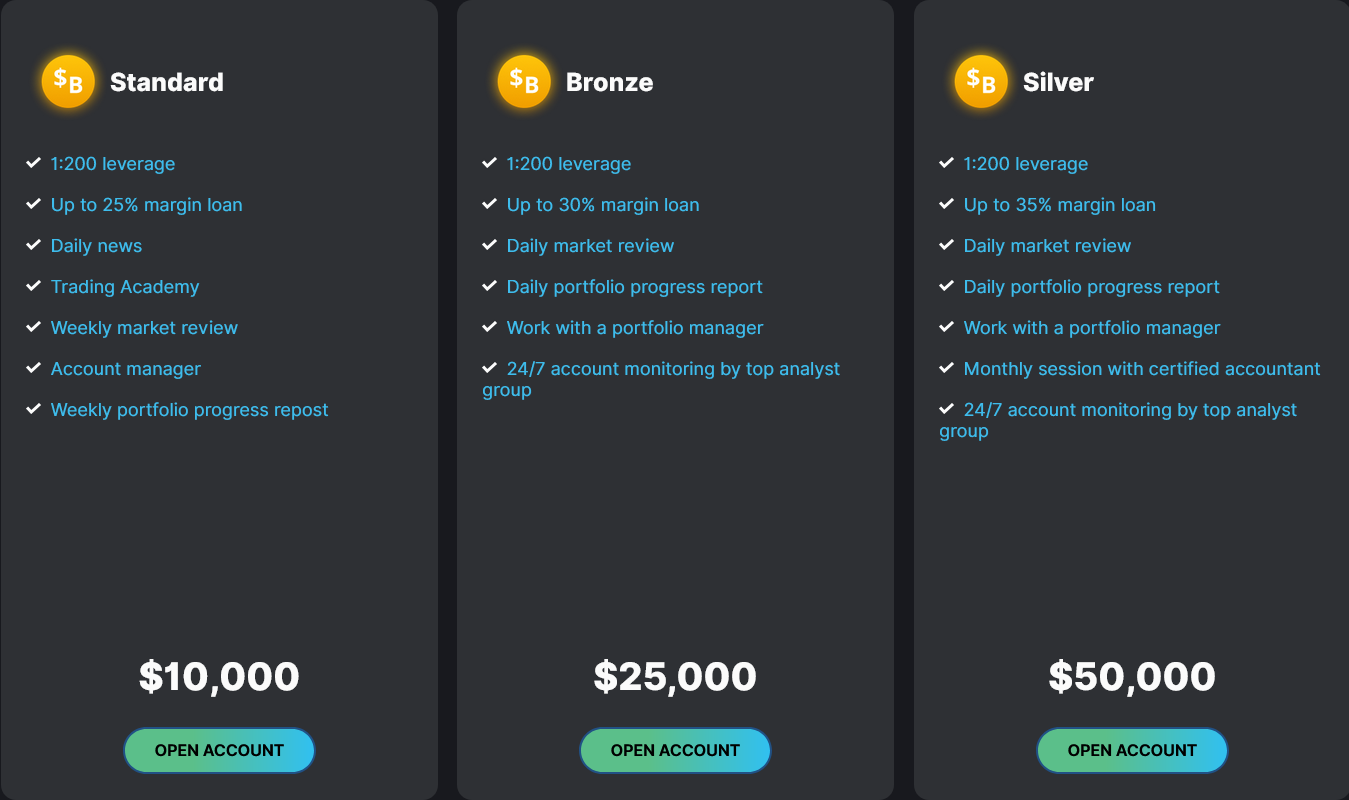
Task: Select Daily news feature in Standard
Action: coord(96,246)
